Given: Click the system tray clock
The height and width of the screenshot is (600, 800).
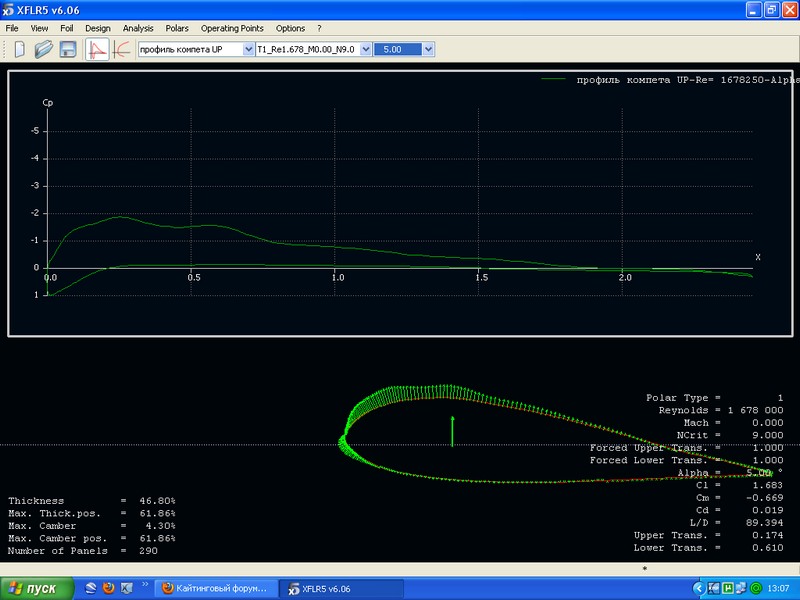Looking at the screenshot, I should [x=780, y=589].
